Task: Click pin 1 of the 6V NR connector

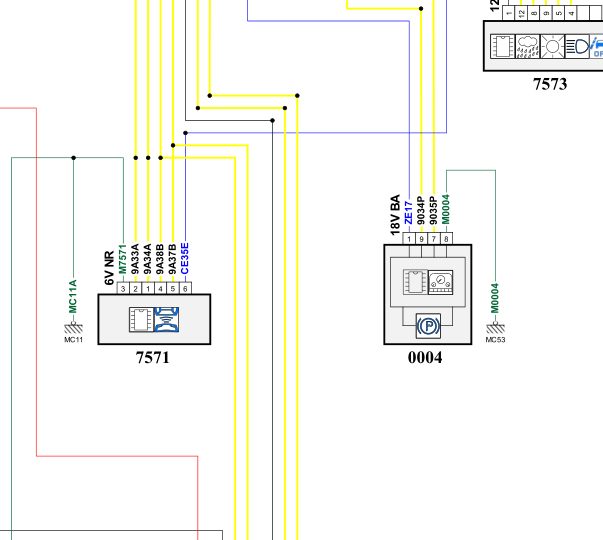Action: click(x=148, y=288)
